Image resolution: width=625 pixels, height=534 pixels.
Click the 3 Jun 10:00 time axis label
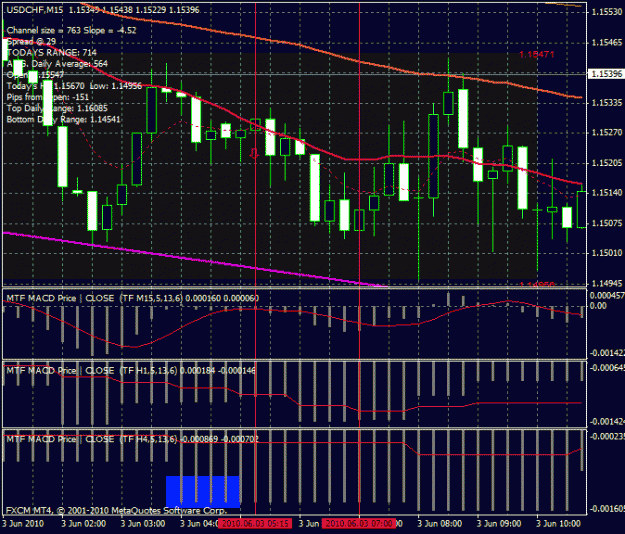558,523
